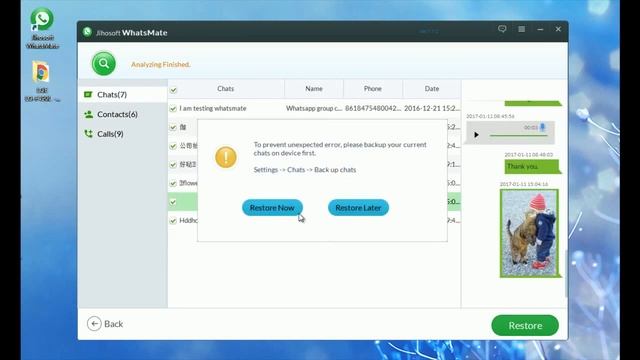
Task: Sort by the Chats column header
Action: click(226, 89)
